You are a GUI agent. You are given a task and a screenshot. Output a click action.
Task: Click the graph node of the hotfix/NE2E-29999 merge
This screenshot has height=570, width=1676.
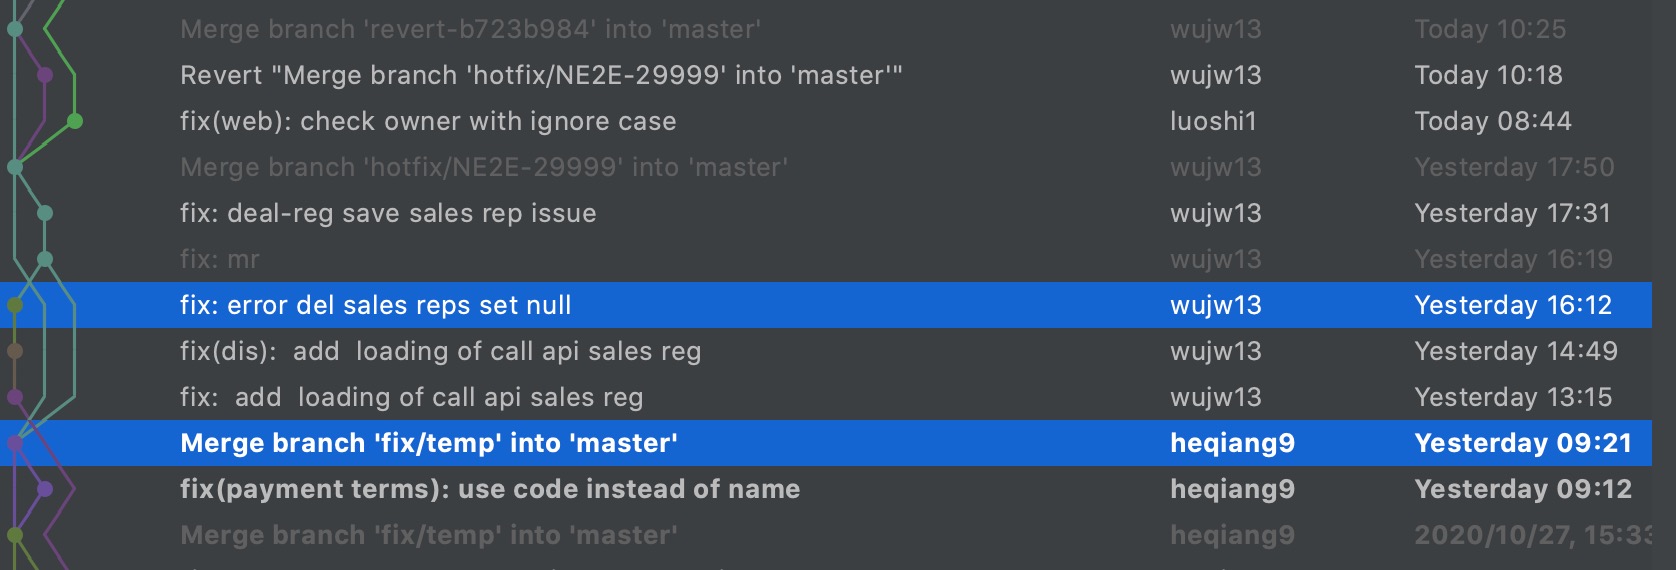tap(15, 167)
